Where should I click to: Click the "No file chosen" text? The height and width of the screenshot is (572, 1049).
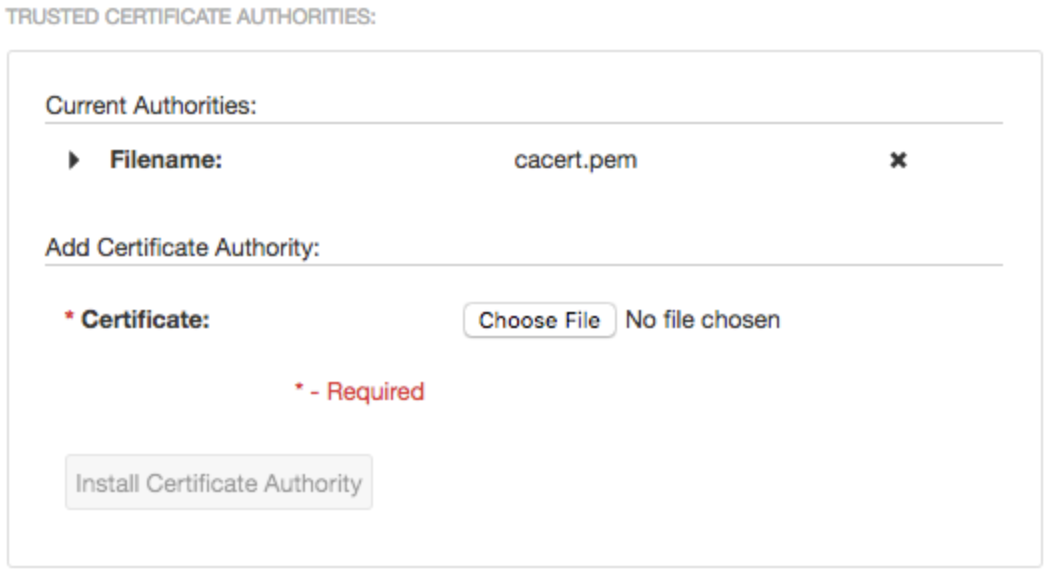tap(702, 321)
